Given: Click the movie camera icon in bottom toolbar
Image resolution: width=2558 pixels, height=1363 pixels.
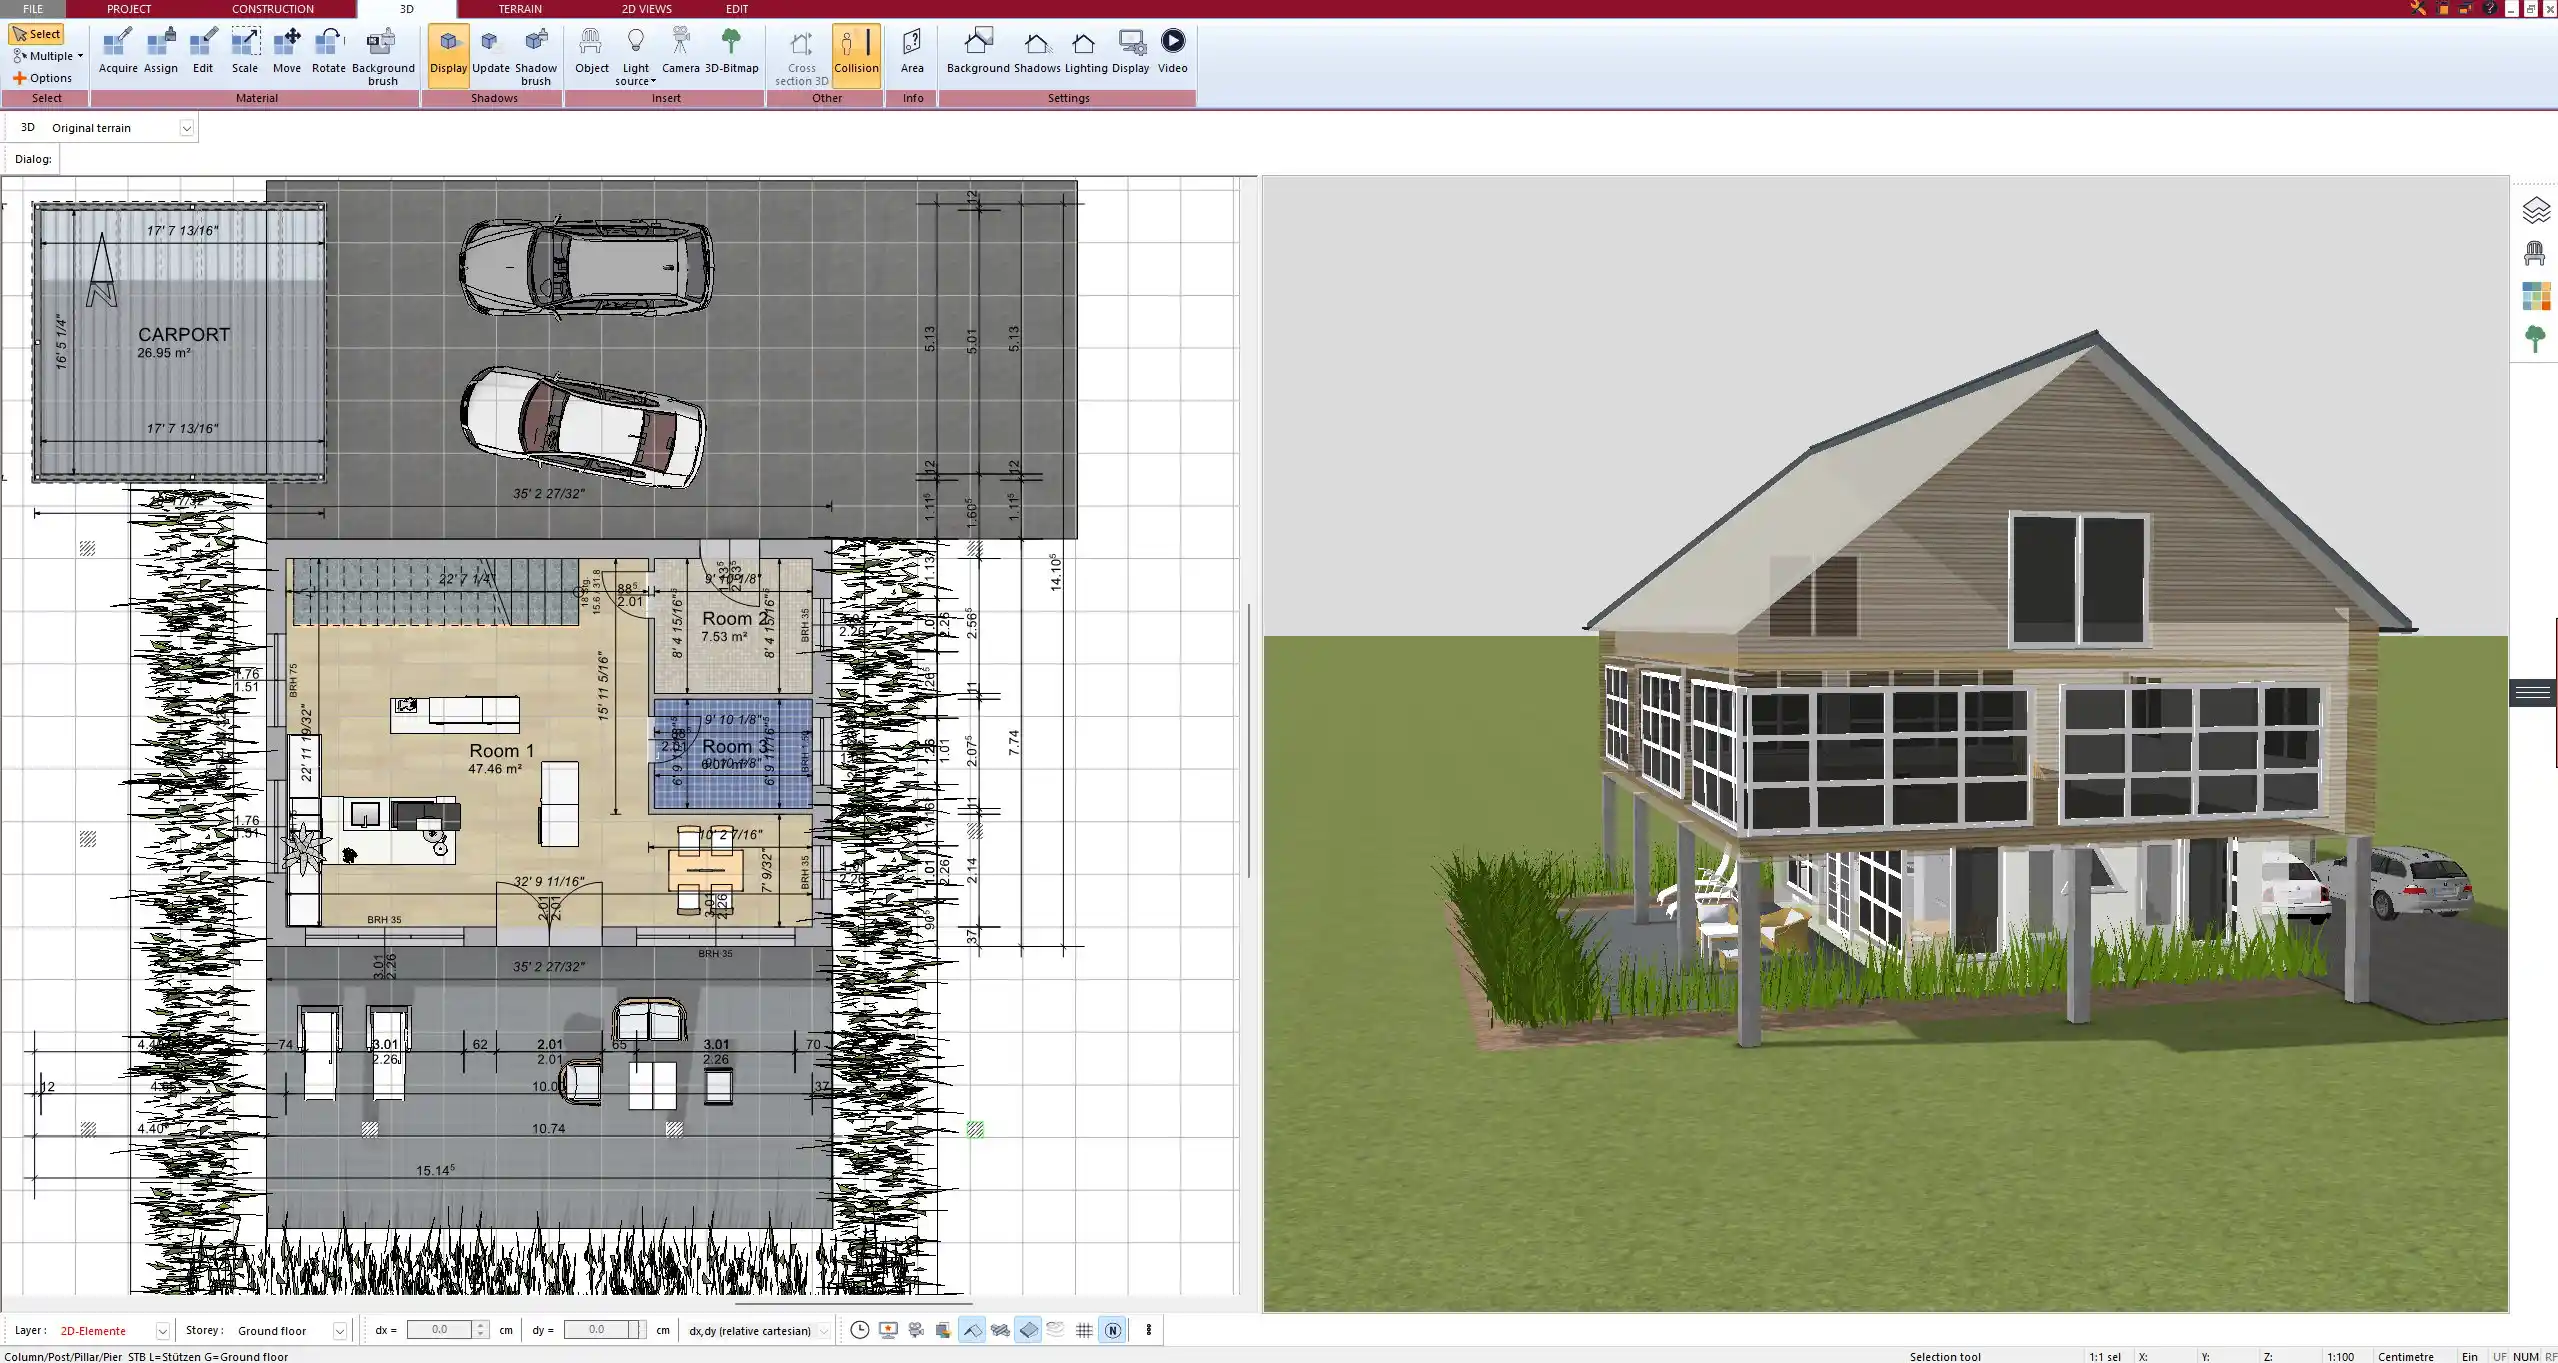Looking at the screenshot, I should point(916,1330).
